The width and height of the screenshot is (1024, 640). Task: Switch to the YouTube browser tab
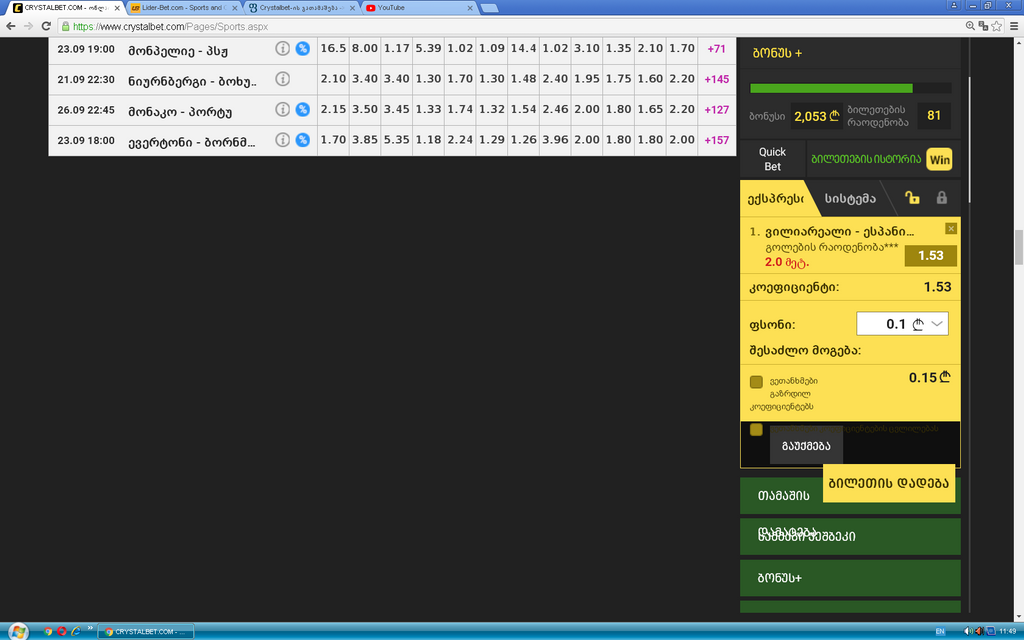(418, 8)
